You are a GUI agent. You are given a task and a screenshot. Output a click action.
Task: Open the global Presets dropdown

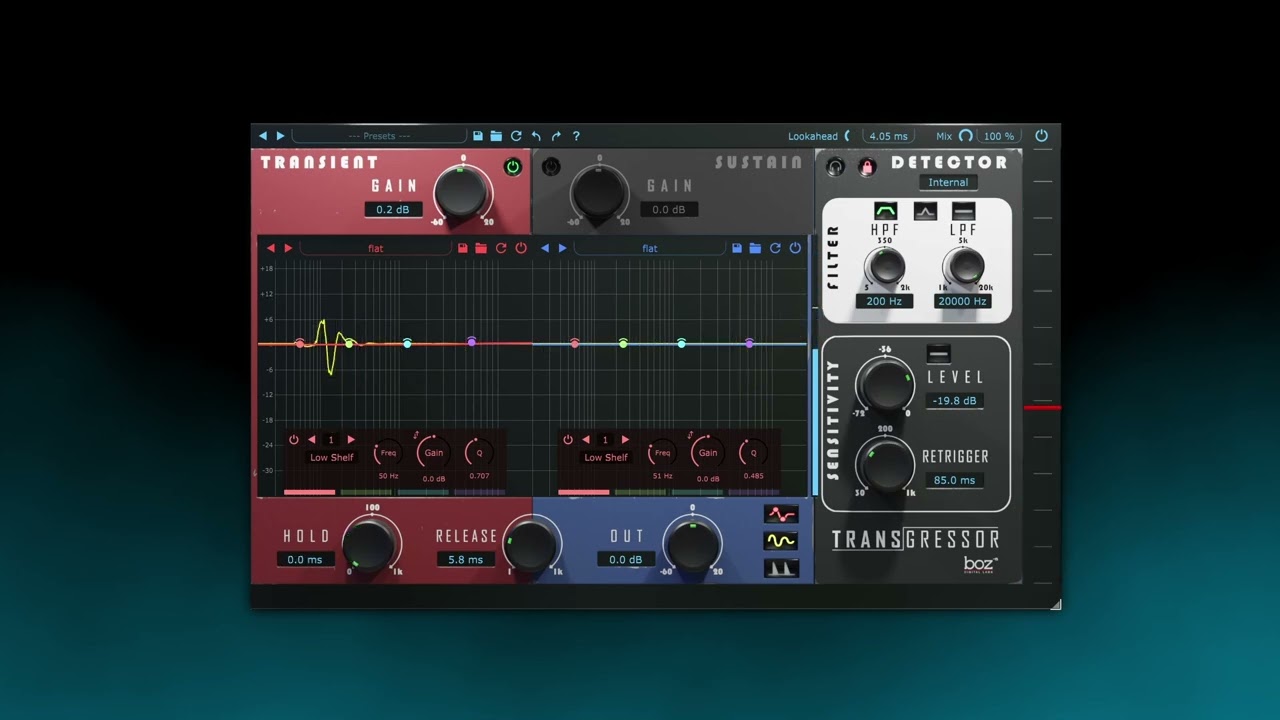click(x=379, y=136)
